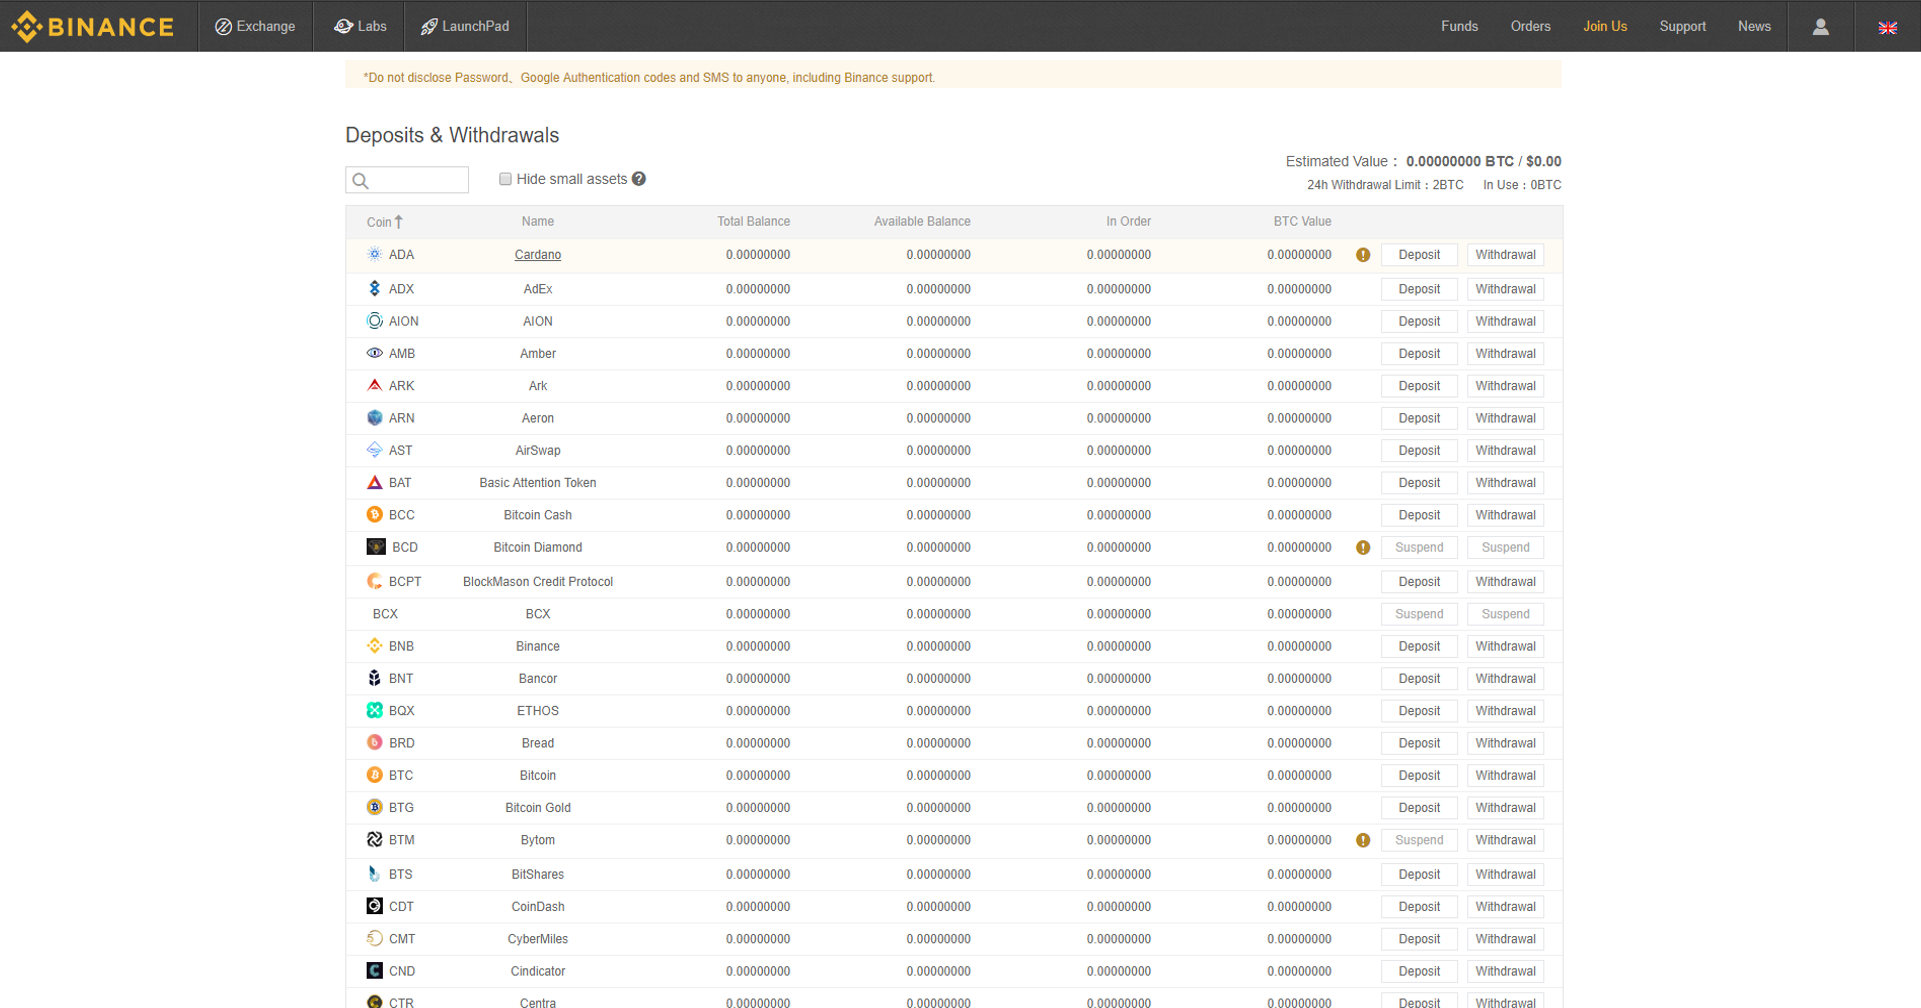Click Deposit for BTC
The height and width of the screenshot is (1008, 1921).
[x=1419, y=775]
